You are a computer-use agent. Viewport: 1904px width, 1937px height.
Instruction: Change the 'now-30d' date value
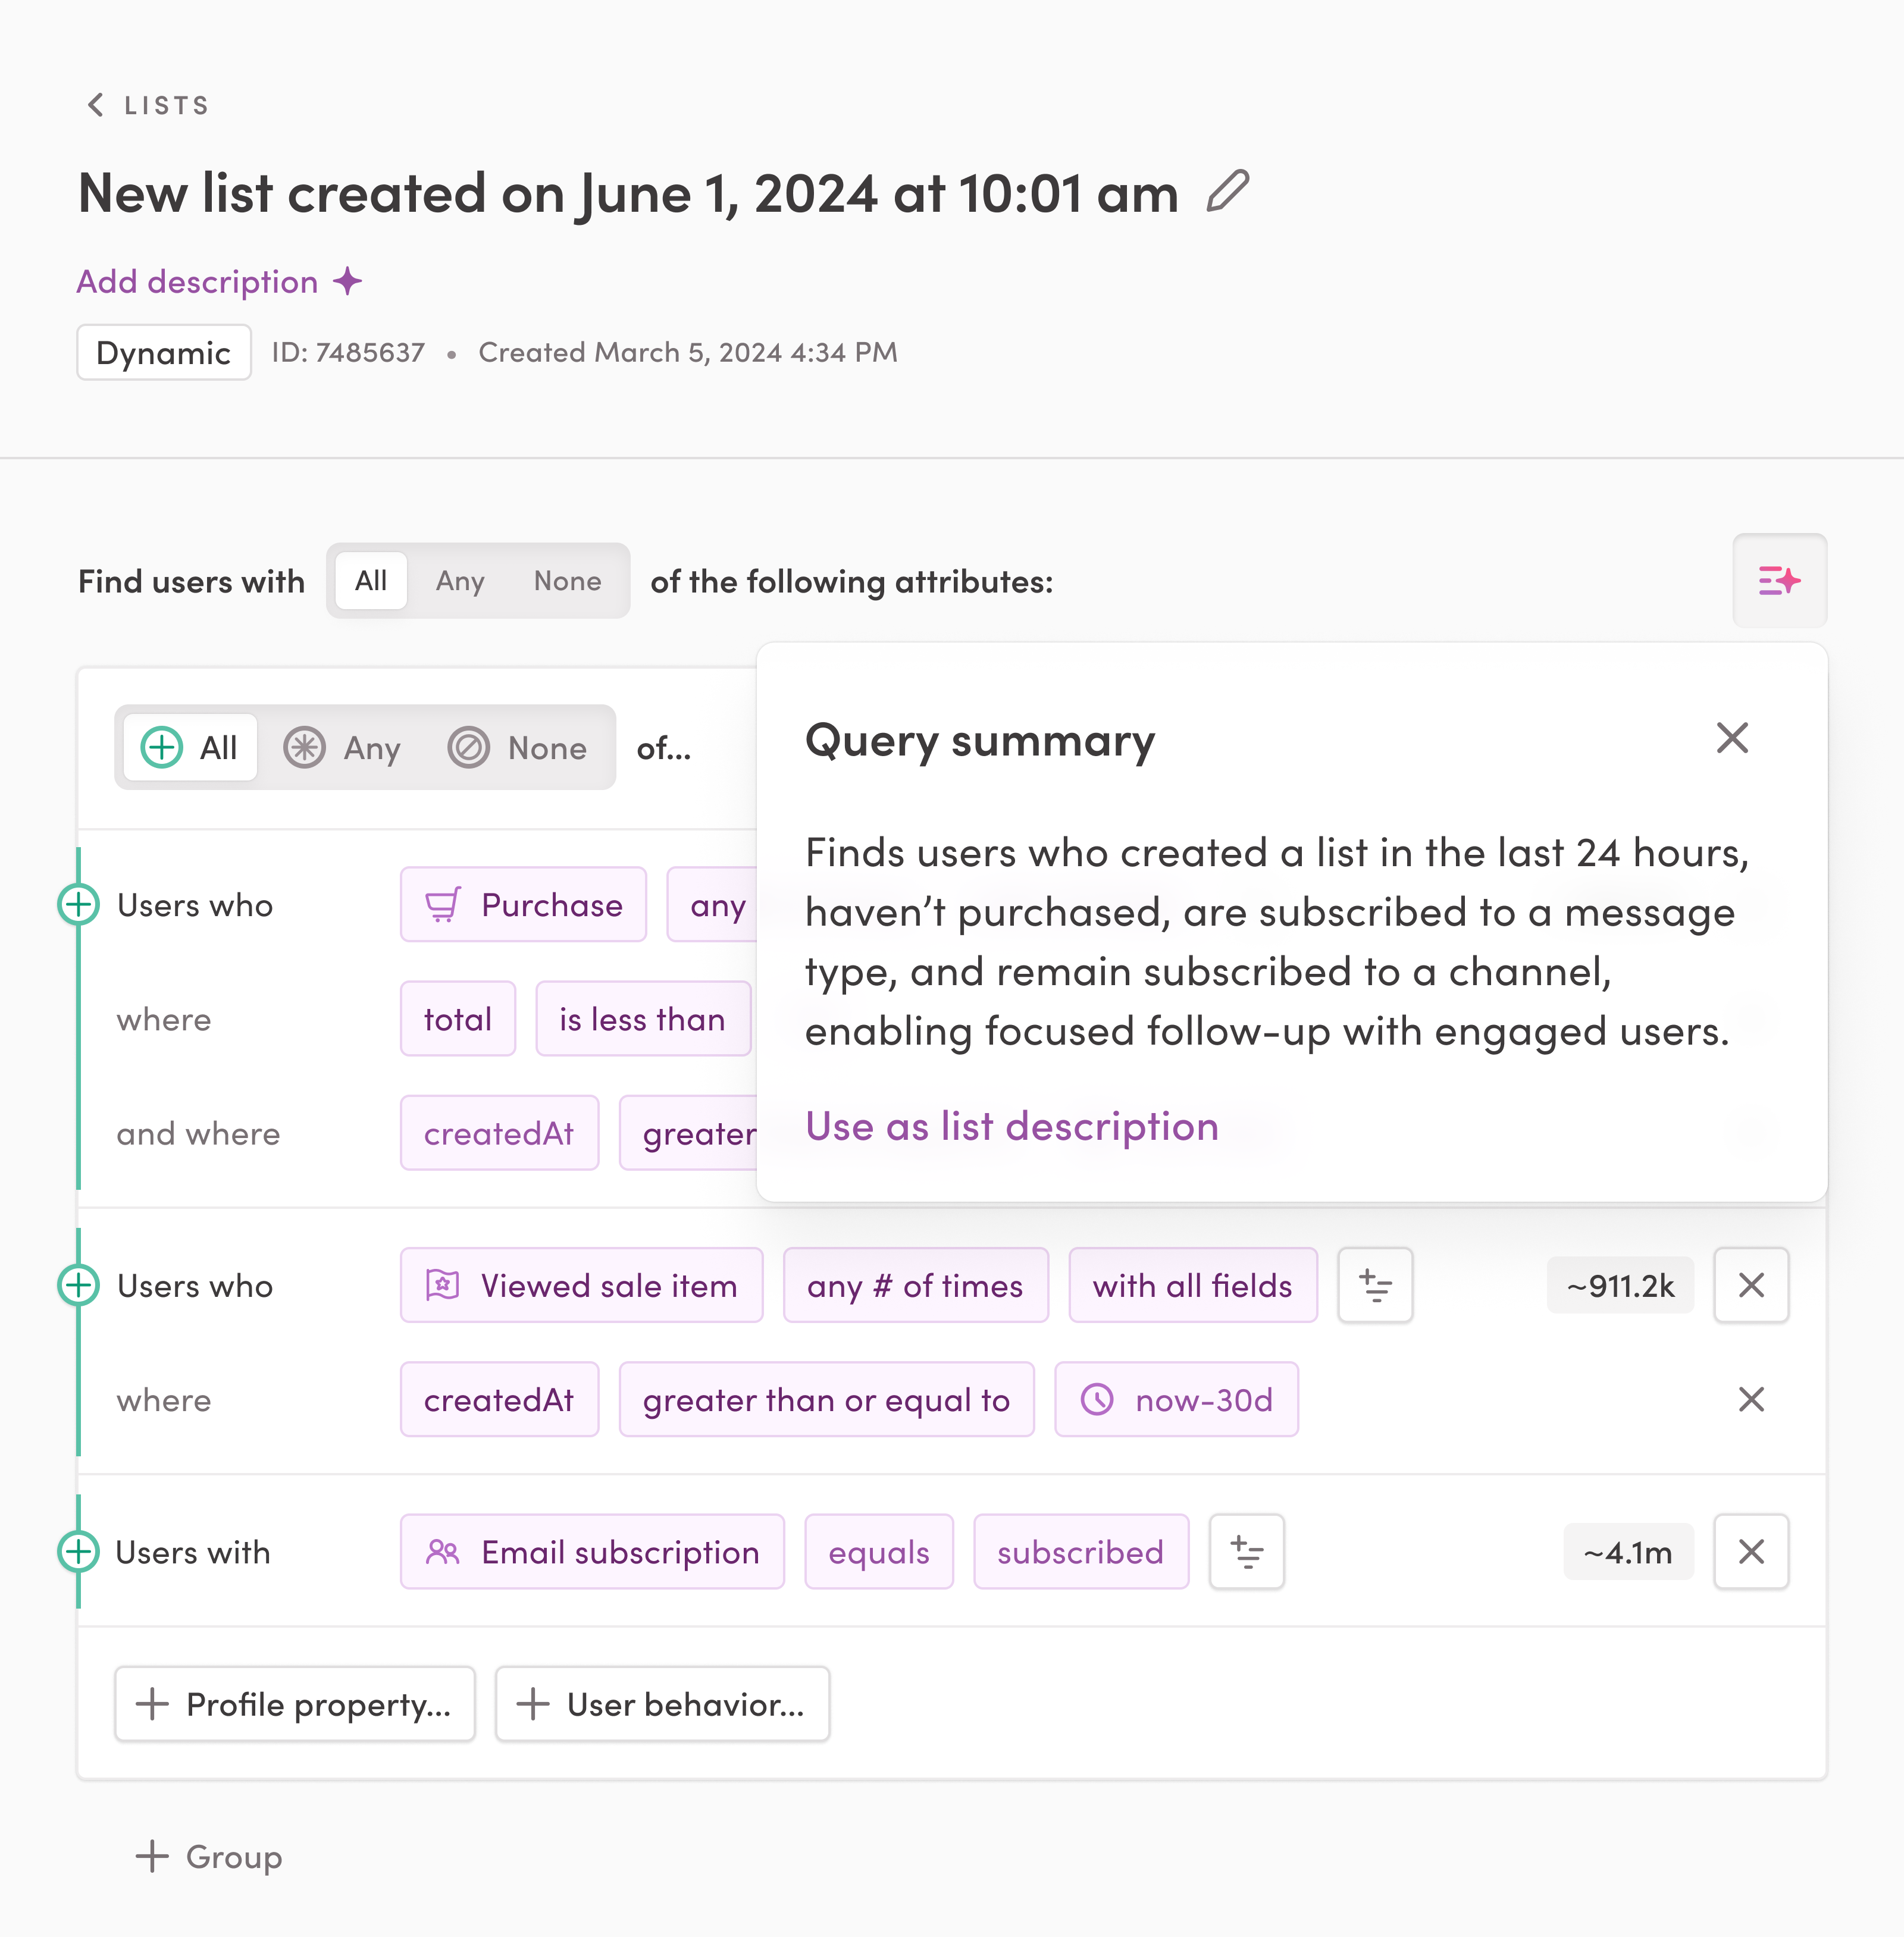point(1176,1399)
